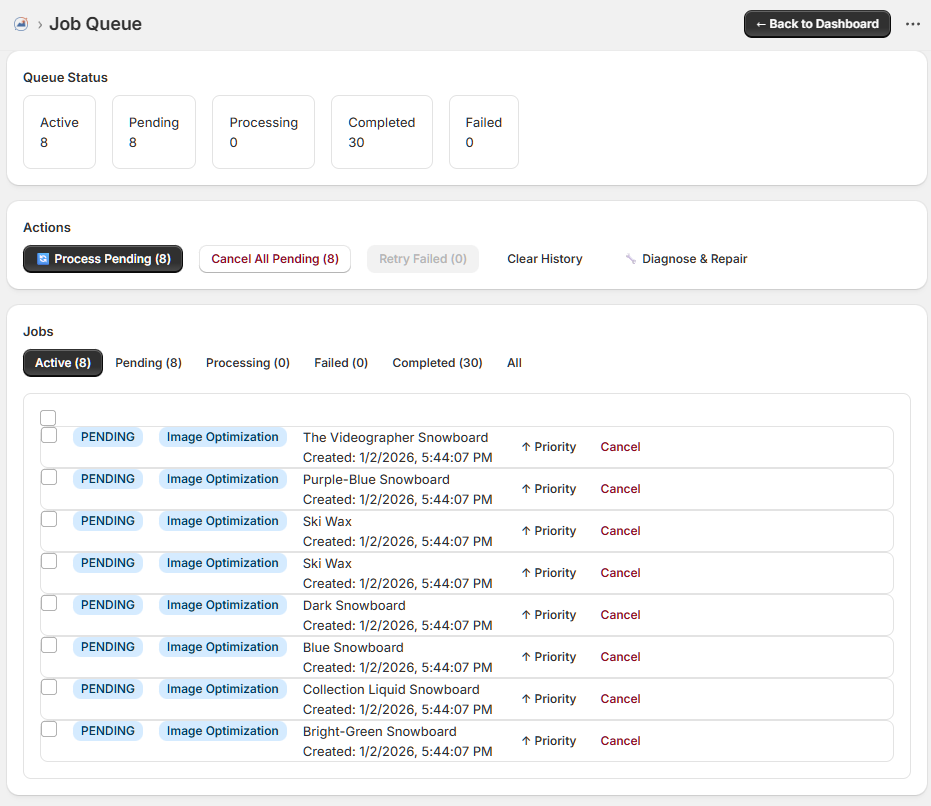Image resolution: width=931 pixels, height=806 pixels.
Task: Check the Bright-Green Snowboard job checkbox
Action: (49, 729)
